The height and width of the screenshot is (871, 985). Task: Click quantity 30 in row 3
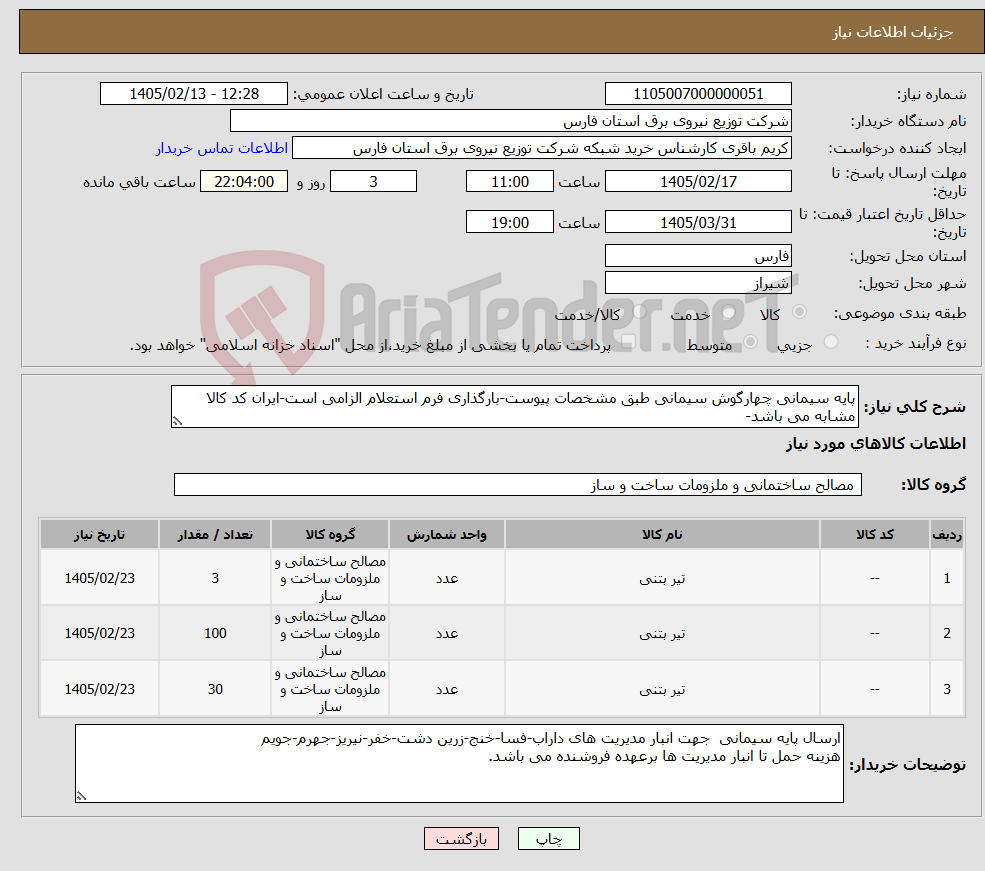pyautogui.click(x=215, y=690)
